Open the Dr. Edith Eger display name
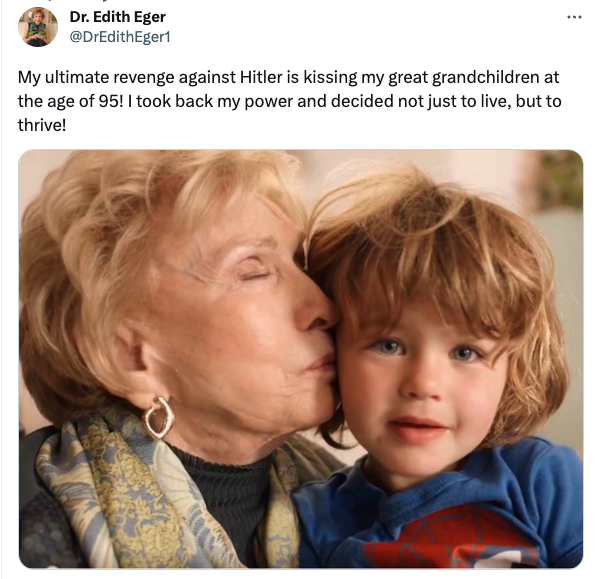Screen dimensions: 600x579 [x=117, y=17]
